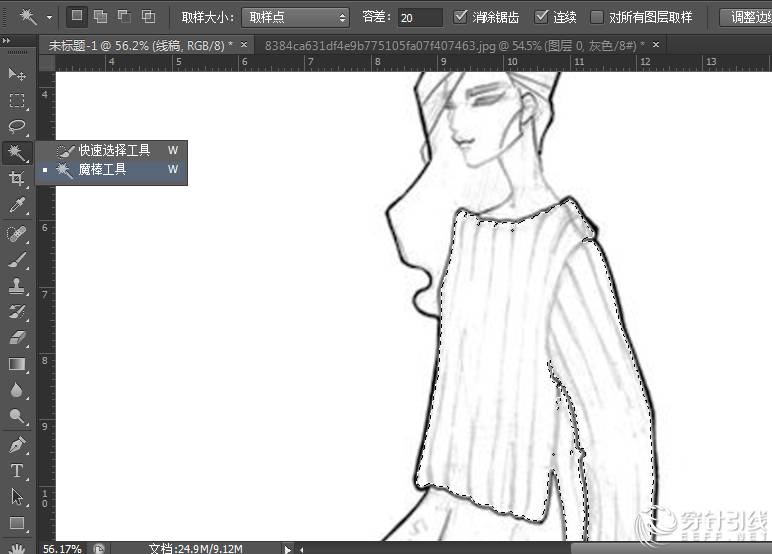This screenshot has height=554, width=772.
Task: Select the Move tool
Action: [x=17, y=74]
